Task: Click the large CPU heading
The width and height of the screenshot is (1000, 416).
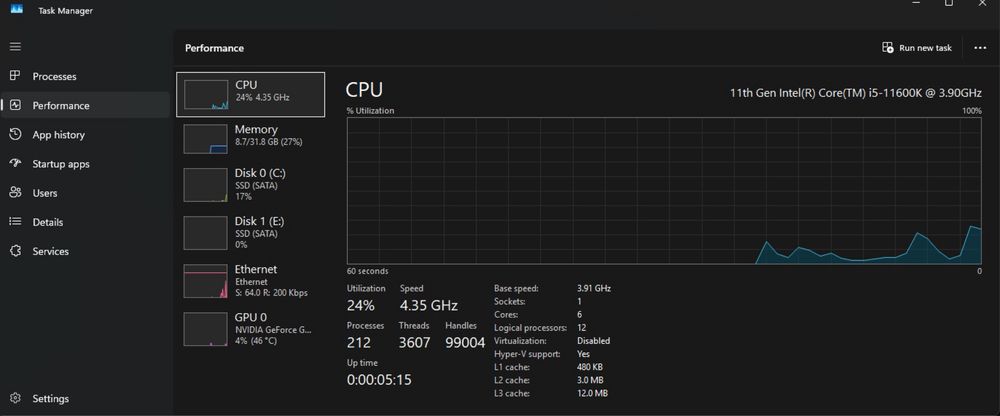Action: pos(364,89)
